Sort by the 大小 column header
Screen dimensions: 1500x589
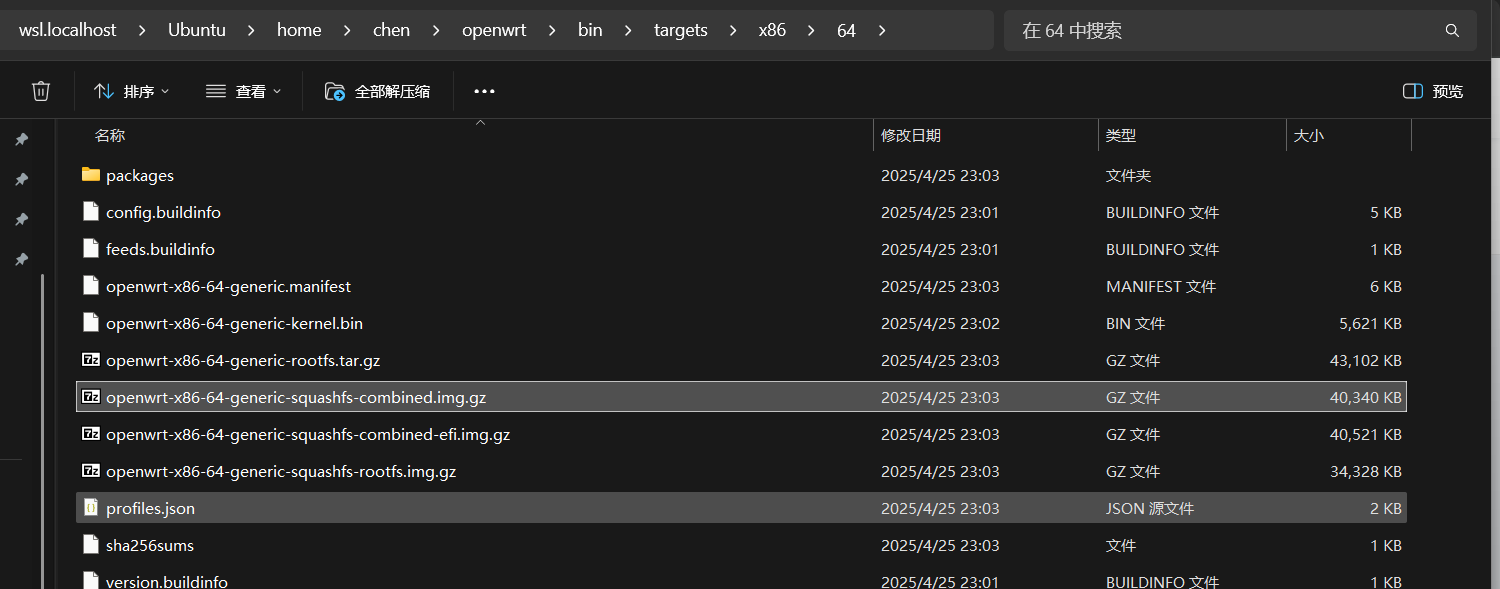(1309, 135)
